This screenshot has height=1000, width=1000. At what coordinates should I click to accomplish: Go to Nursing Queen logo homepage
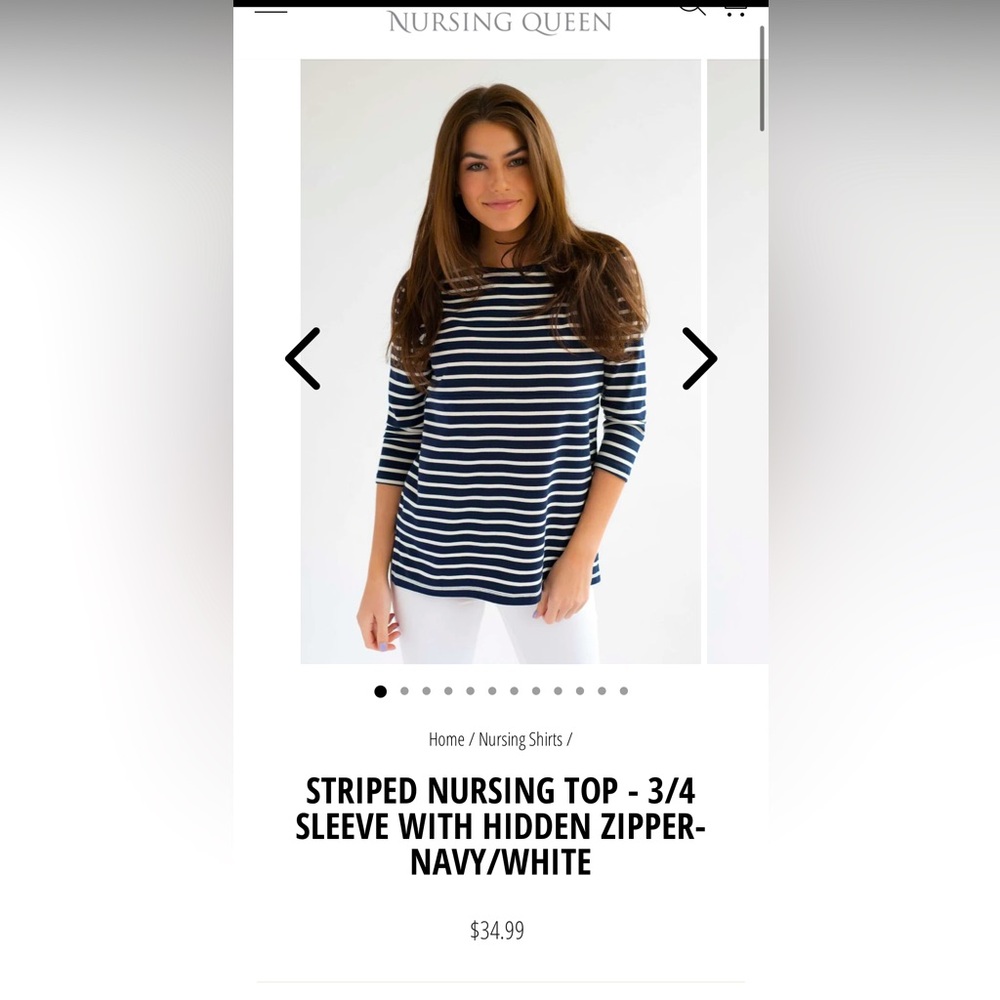coord(499,22)
